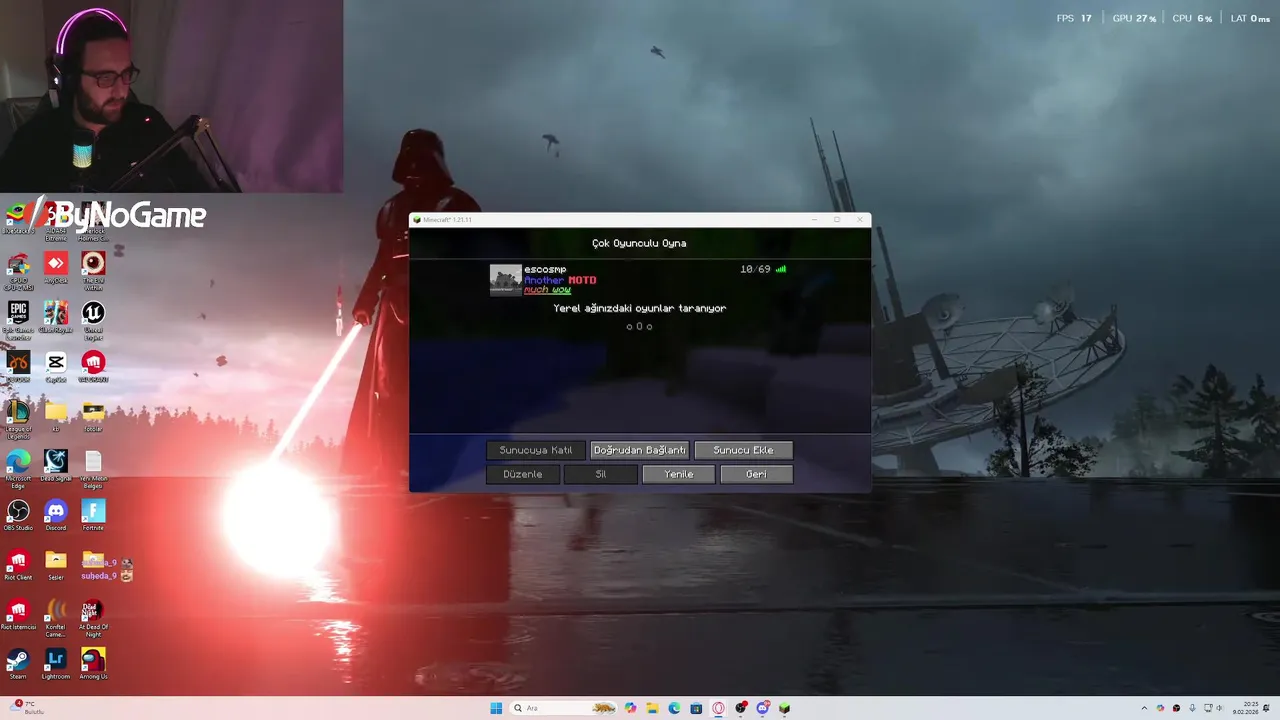Image resolution: width=1280 pixels, height=720 pixels.
Task: Switch to Minecraft on the taskbar
Action: point(784,708)
